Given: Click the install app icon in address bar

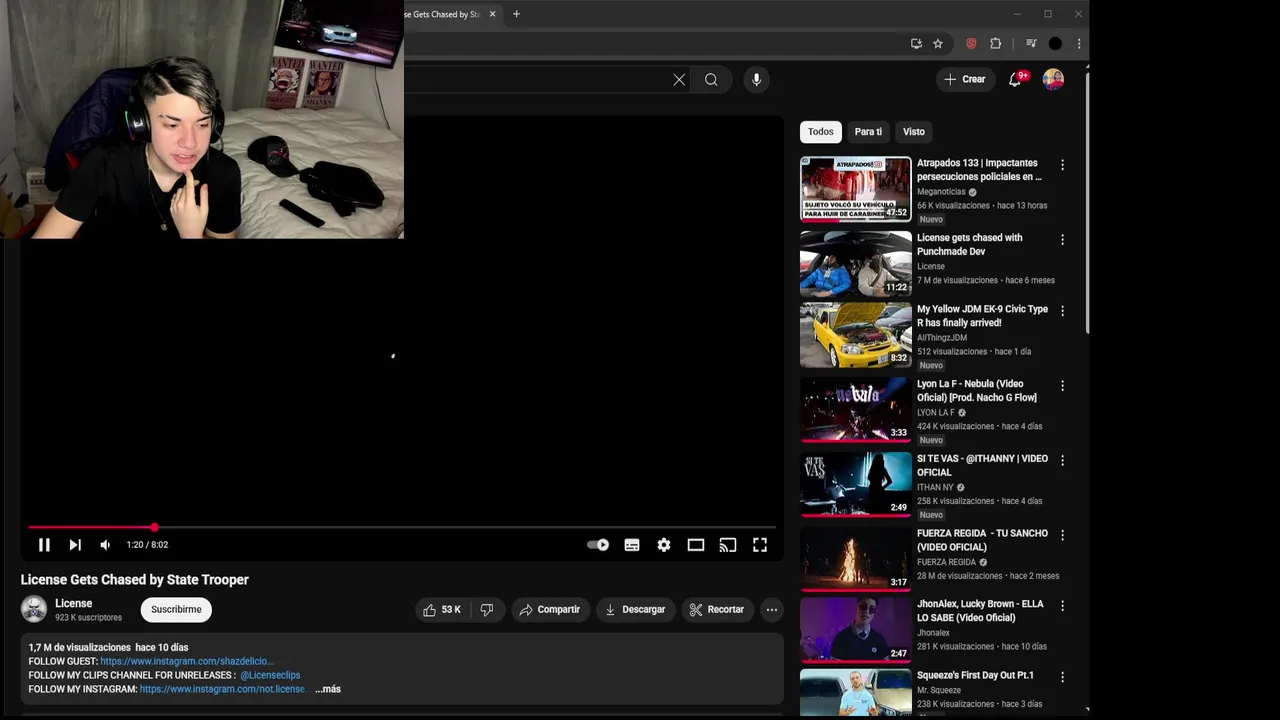Looking at the screenshot, I should [916, 44].
